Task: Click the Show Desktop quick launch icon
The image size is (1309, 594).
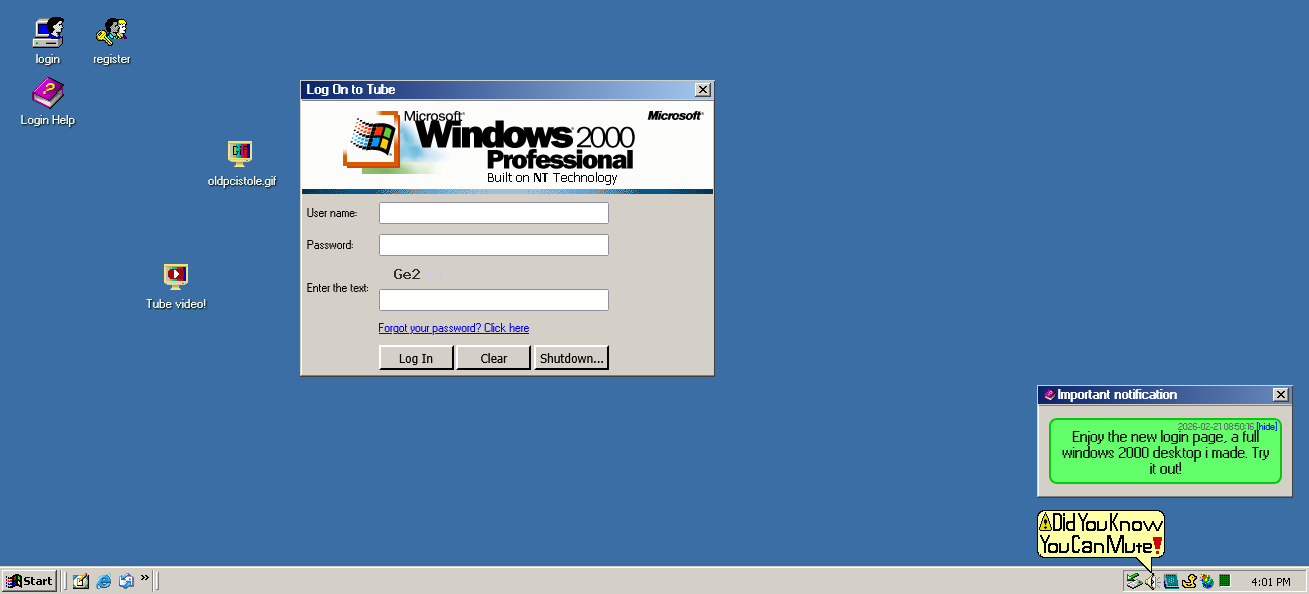Action: (x=81, y=581)
